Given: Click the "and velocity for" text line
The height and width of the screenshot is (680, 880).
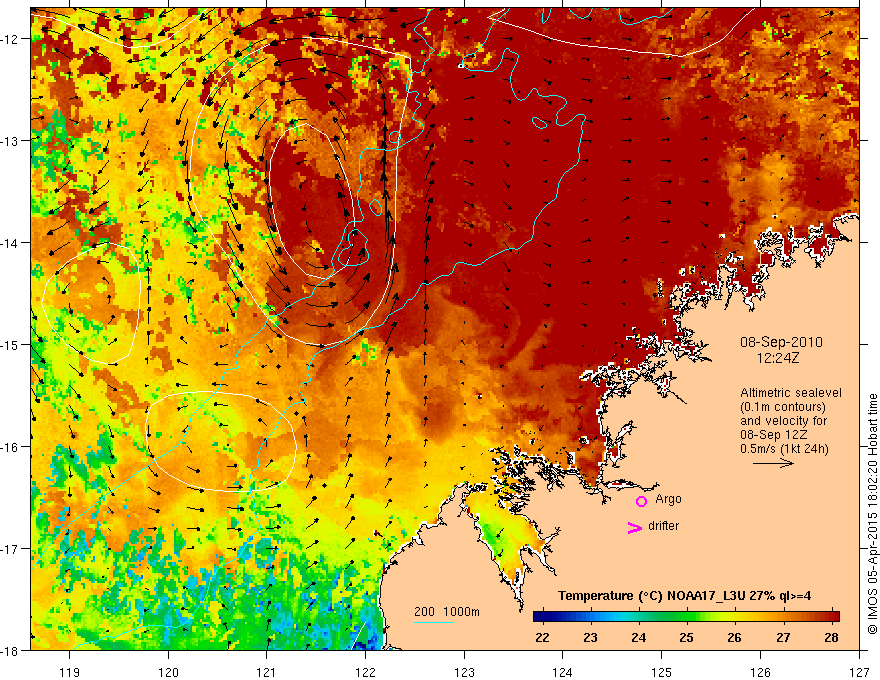Looking at the screenshot, I should (x=783, y=421).
